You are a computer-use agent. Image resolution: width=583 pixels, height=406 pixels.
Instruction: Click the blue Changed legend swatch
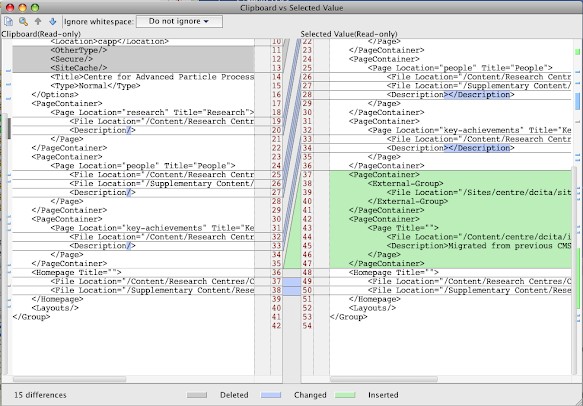(271, 395)
